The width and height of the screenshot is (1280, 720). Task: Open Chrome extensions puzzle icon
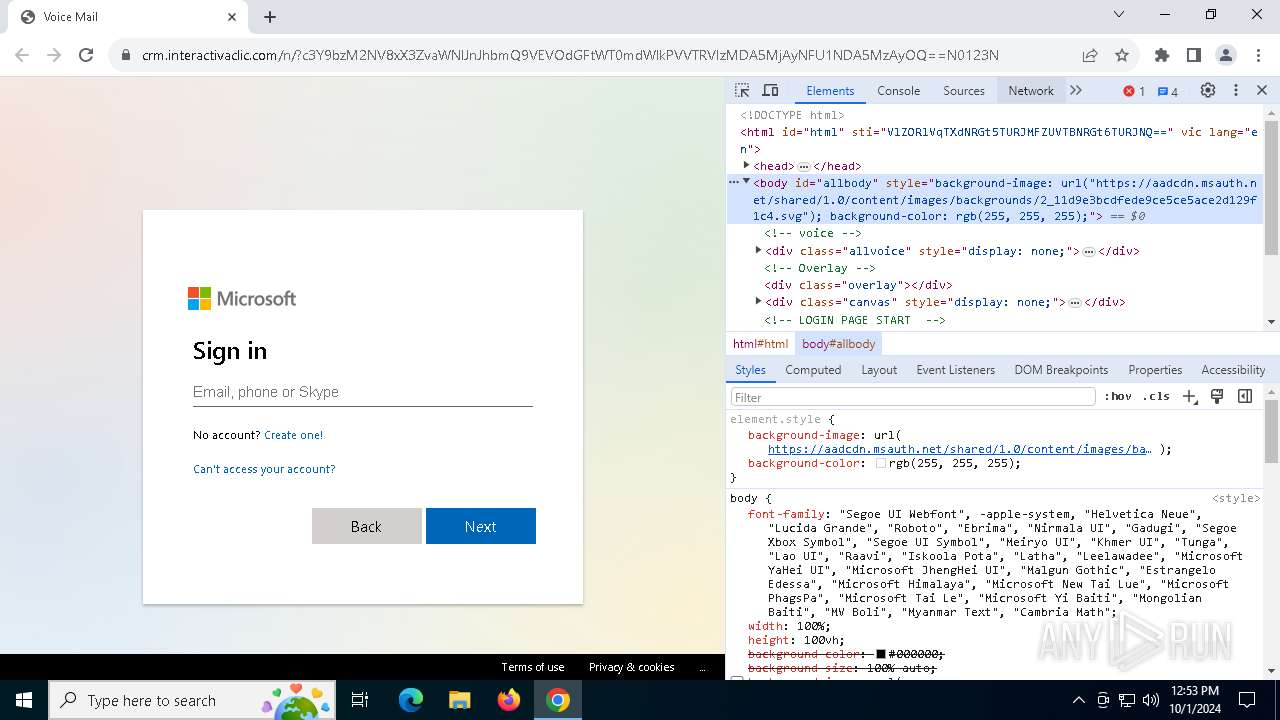click(x=1162, y=55)
